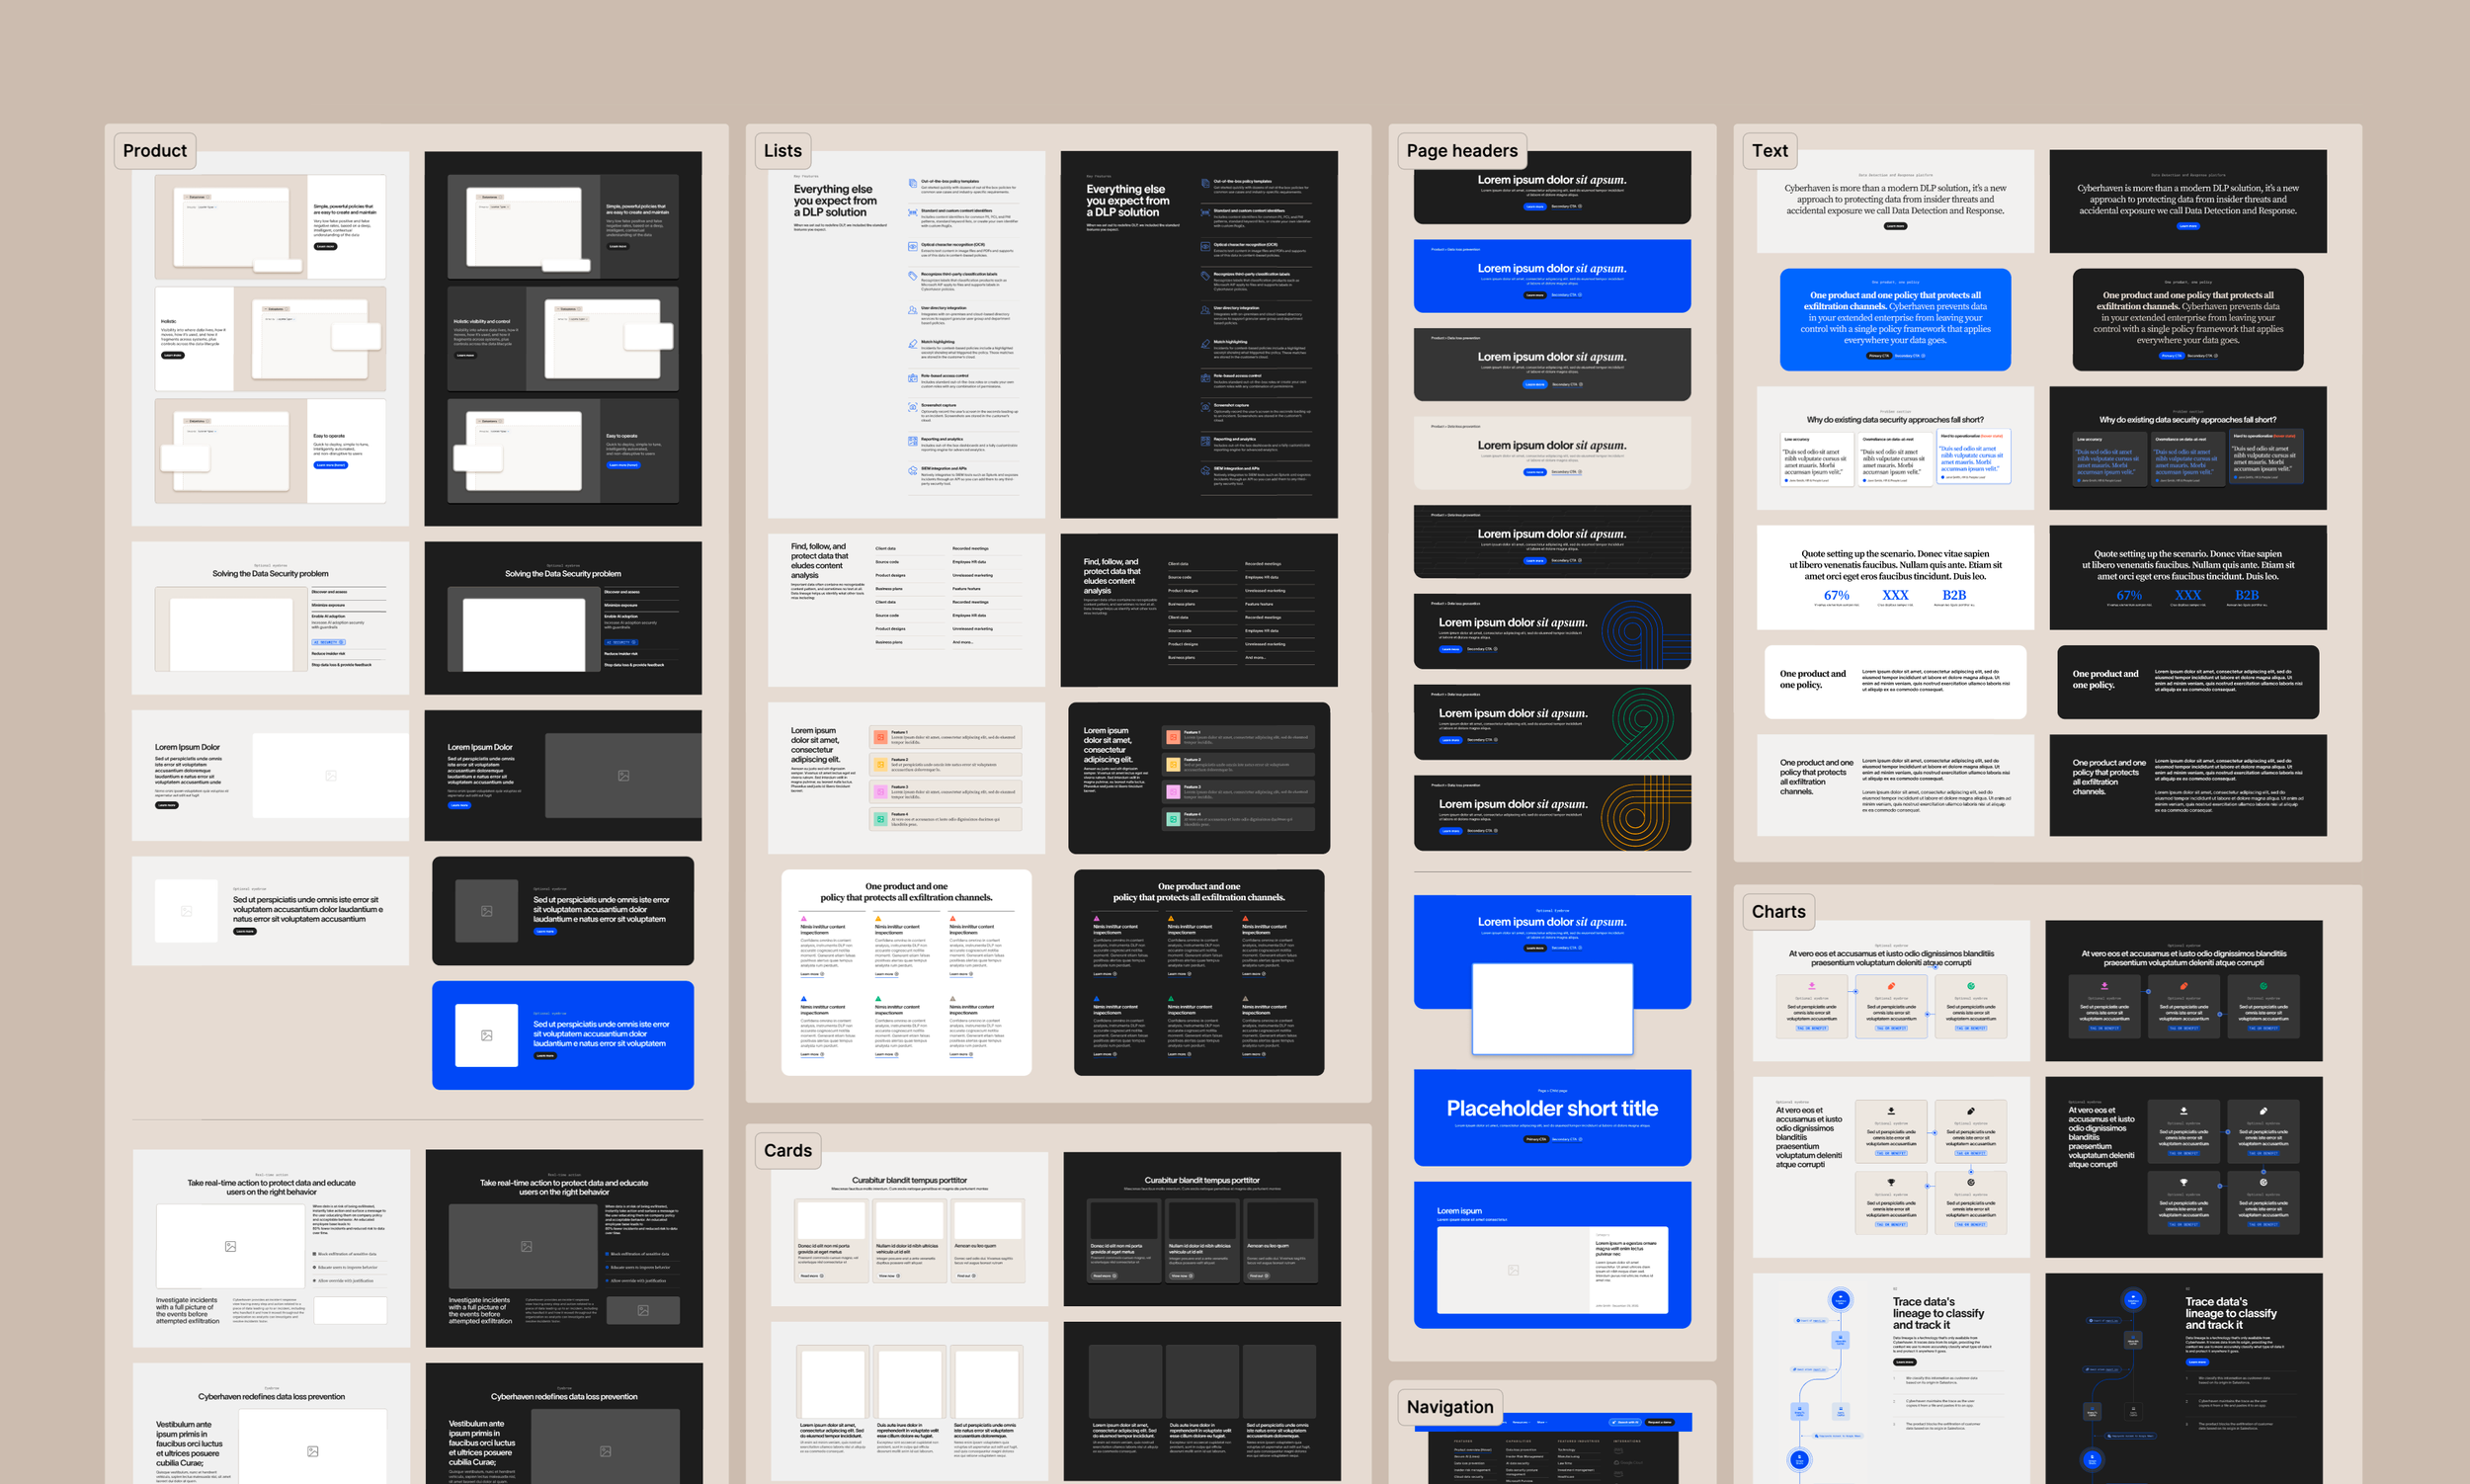Screen dimensions: 2470x1484
Task: Click image placeholder icon in blue product card
Action: click(x=486, y=1035)
